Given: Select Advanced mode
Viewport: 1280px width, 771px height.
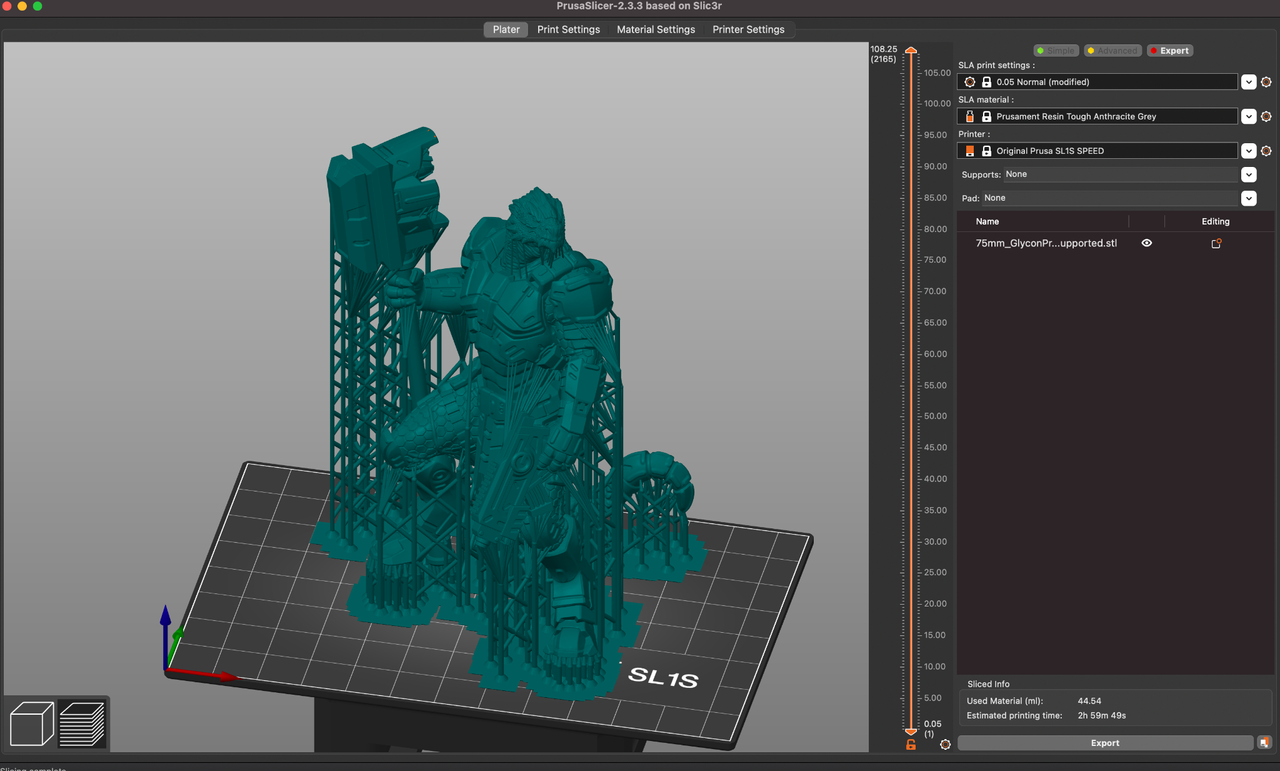Looking at the screenshot, I should [1113, 50].
